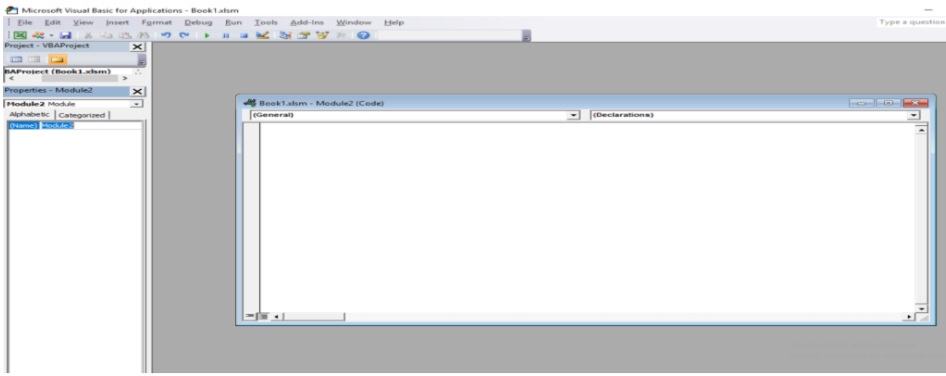Image resolution: width=946 pixels, height=376 pixels.
Task: Switch to Procedure View at the code window bottom
Action: coord(249,316)
